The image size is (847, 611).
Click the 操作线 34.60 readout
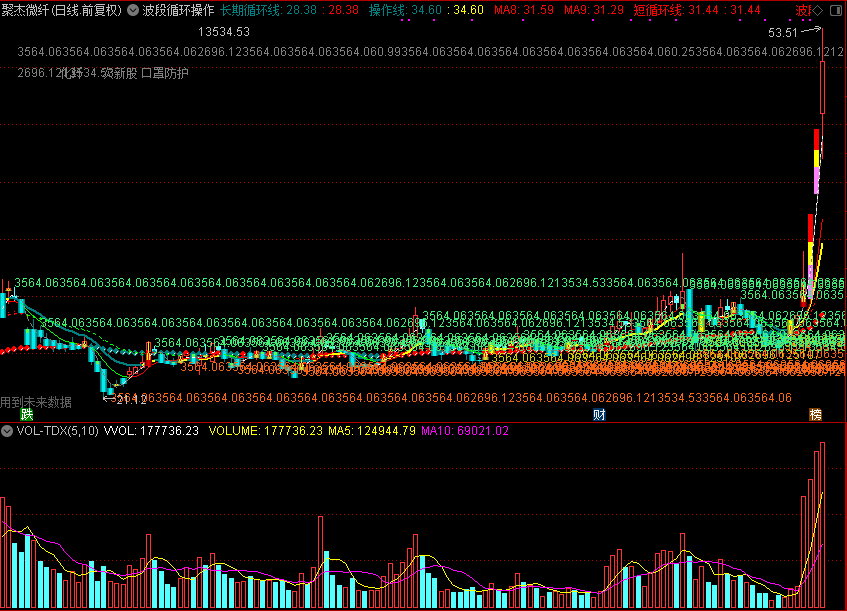426,10
